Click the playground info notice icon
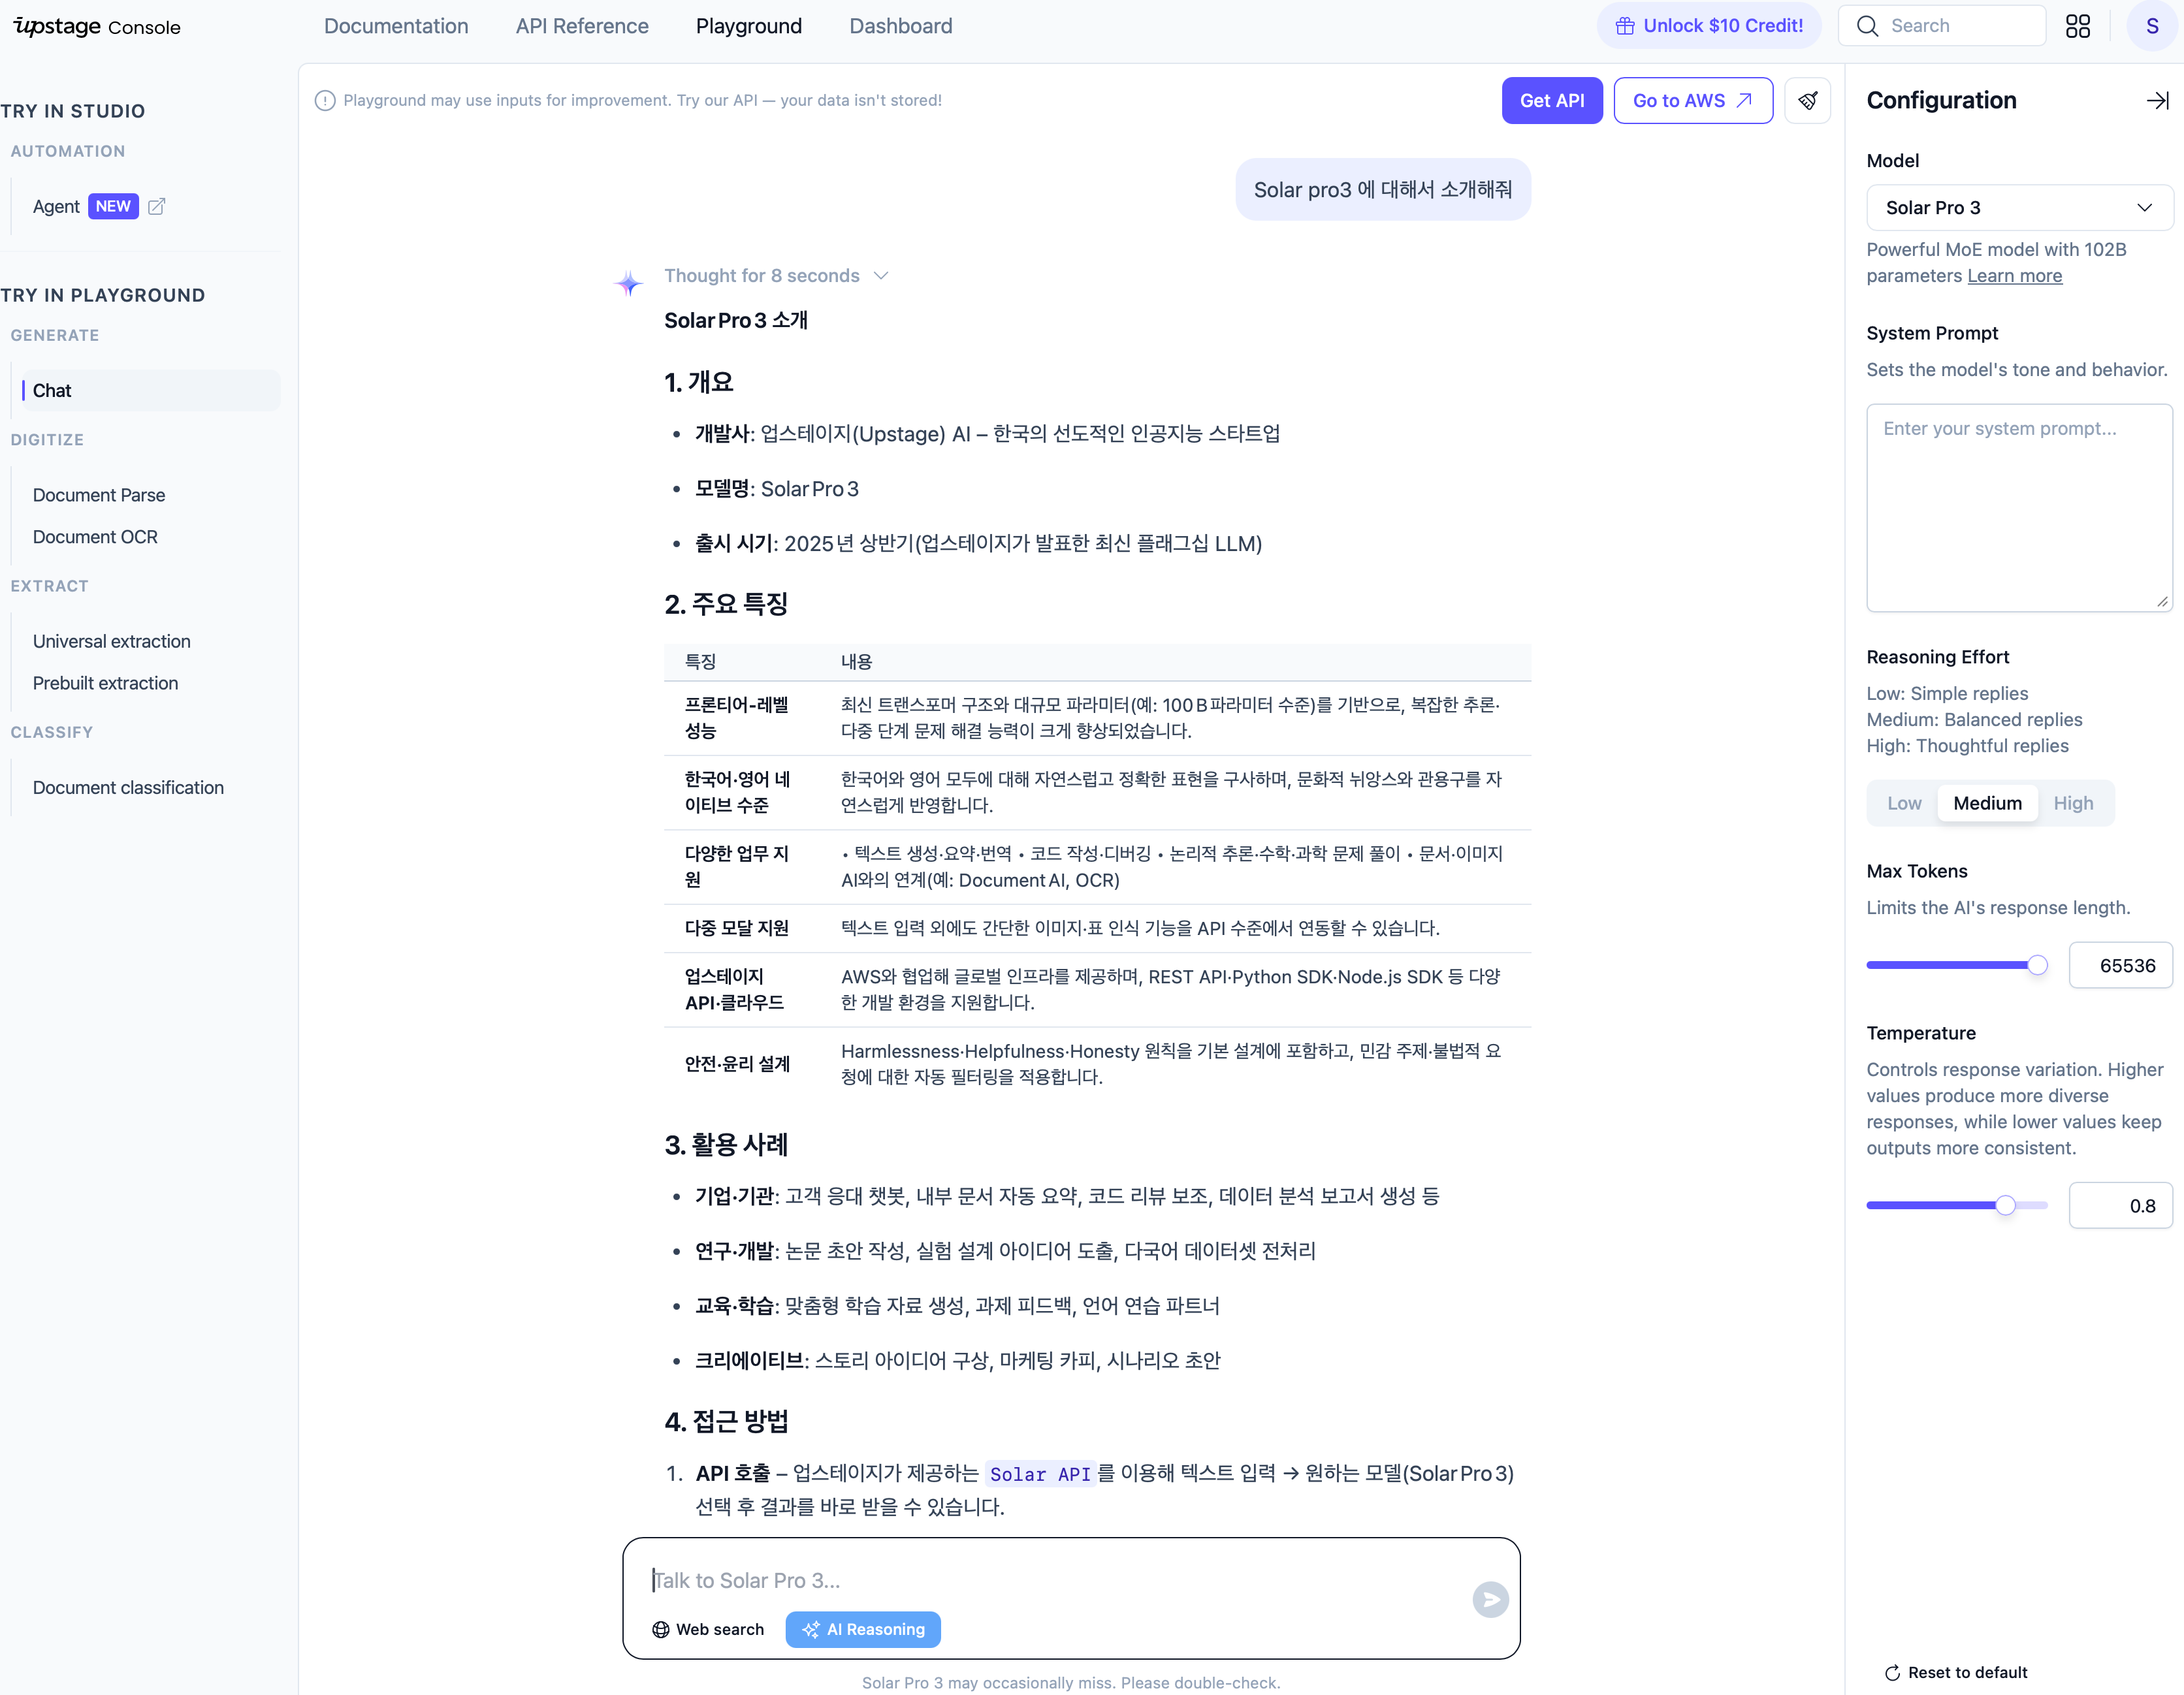 325,100
